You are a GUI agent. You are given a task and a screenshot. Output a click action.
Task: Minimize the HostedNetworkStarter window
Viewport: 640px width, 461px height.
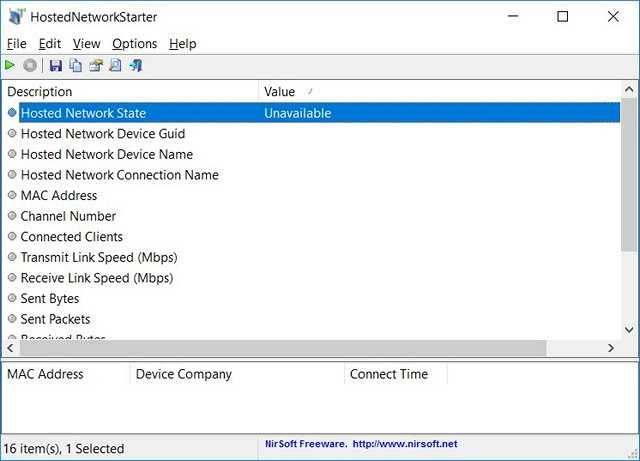point(513,16)
